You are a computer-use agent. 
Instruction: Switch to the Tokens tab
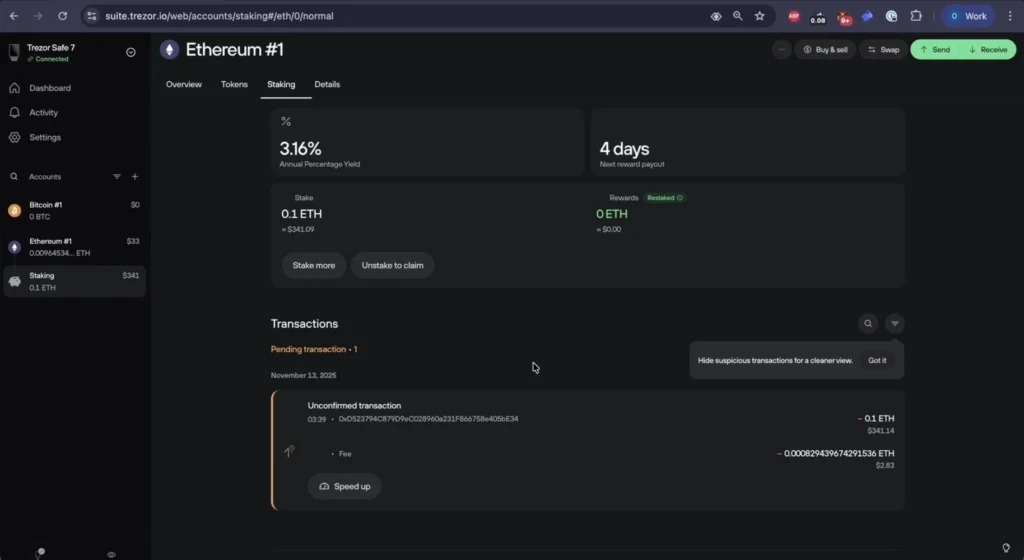point(234,85)
